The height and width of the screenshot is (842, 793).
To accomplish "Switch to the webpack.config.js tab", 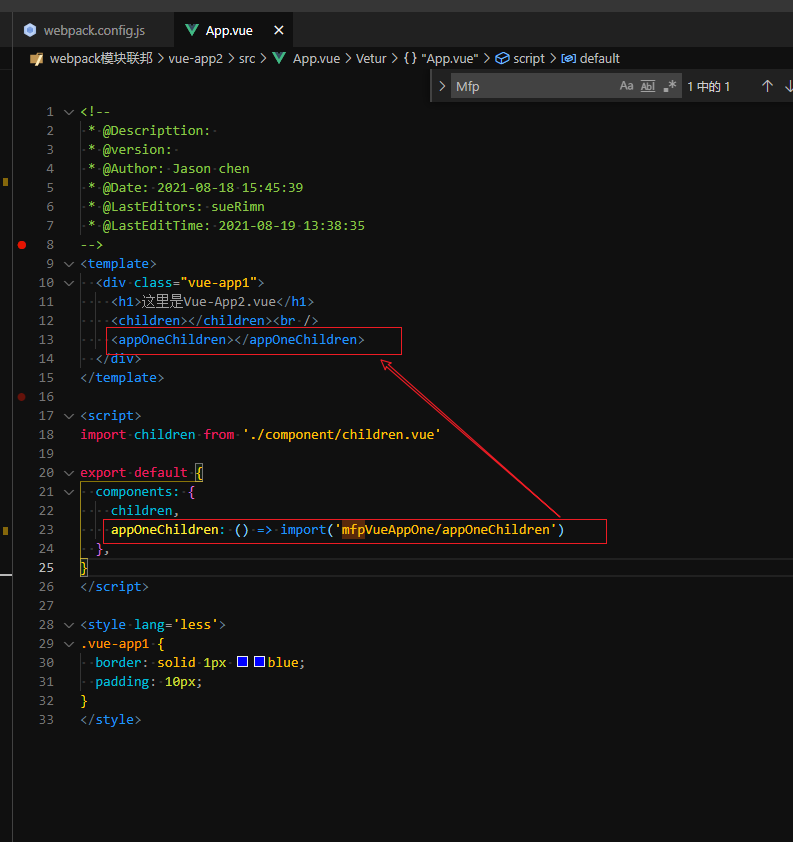I will click(93, 31).
